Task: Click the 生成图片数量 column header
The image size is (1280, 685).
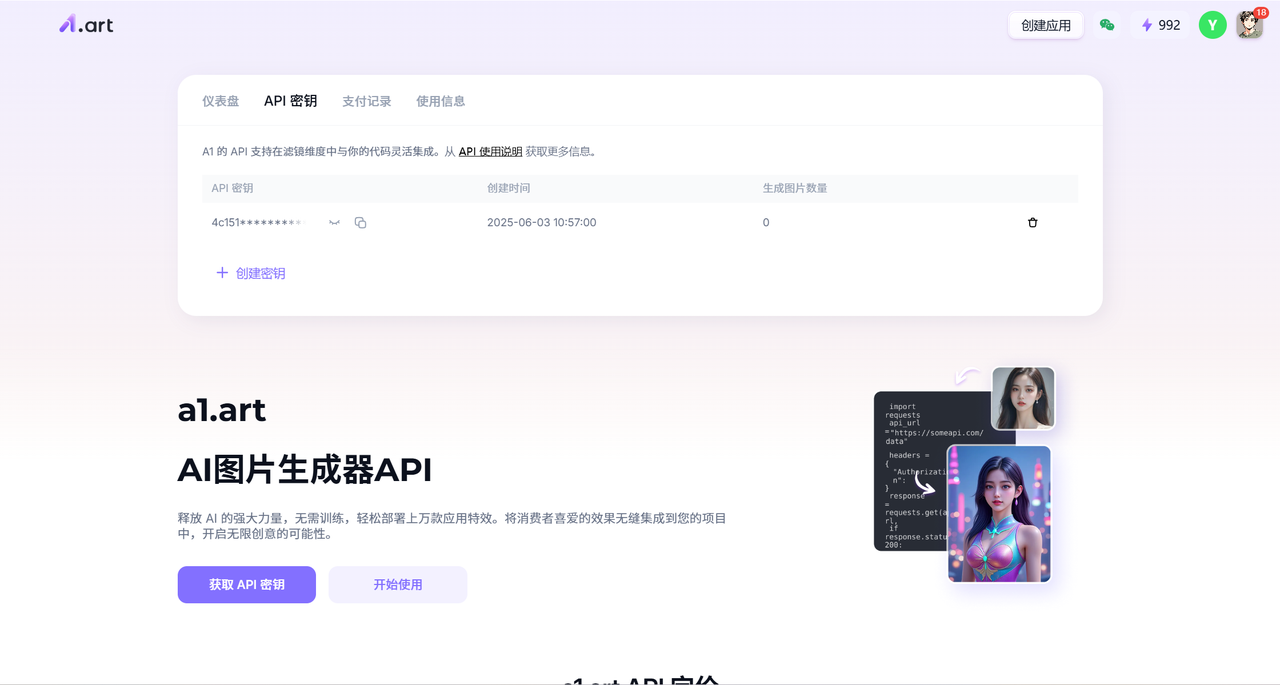Action: coord(795,188)
